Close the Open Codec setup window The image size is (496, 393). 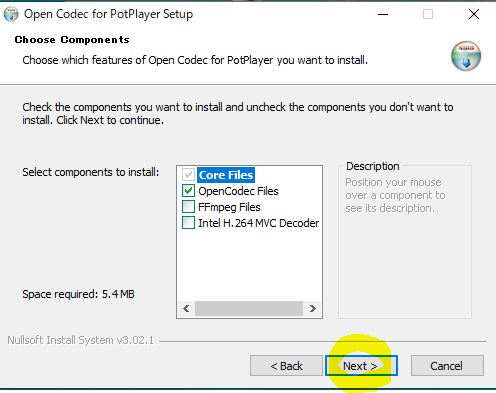coord(474,14)
